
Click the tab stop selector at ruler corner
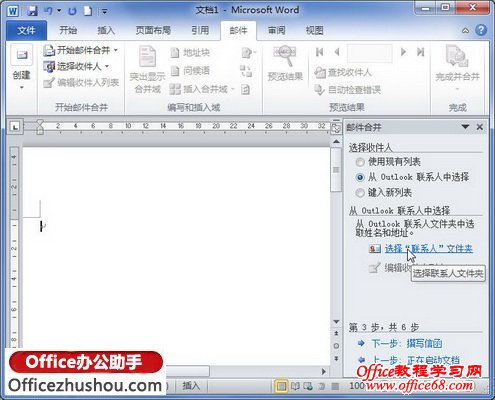[15, 127]
